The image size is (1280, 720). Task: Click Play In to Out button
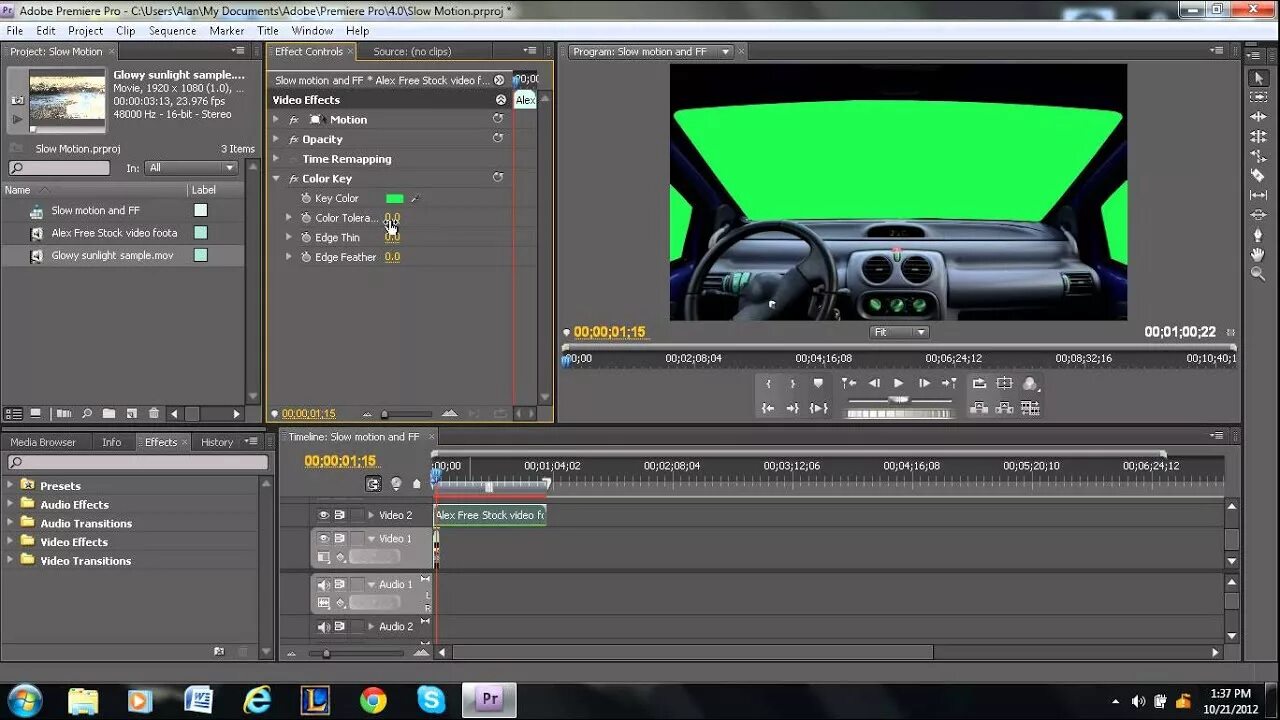click(x=818, y=408)
